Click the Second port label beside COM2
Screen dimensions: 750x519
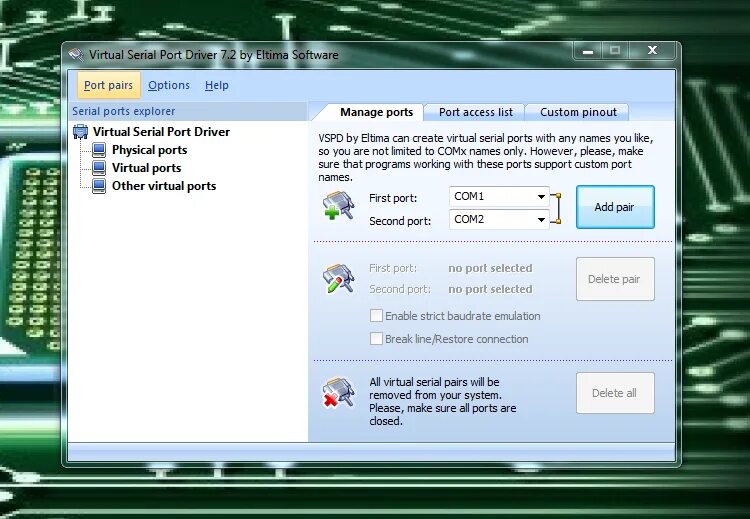click(x=400, y=221)
